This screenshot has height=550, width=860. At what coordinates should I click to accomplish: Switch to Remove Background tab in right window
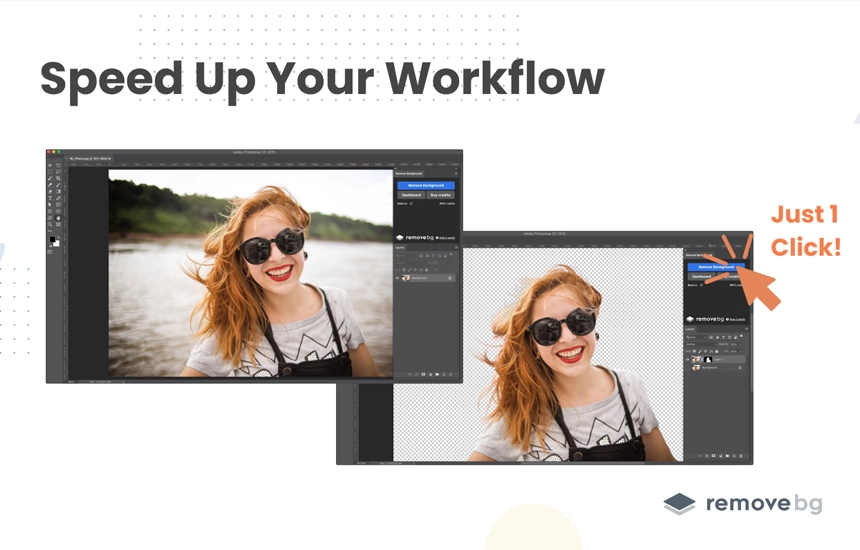click(699, 255)
